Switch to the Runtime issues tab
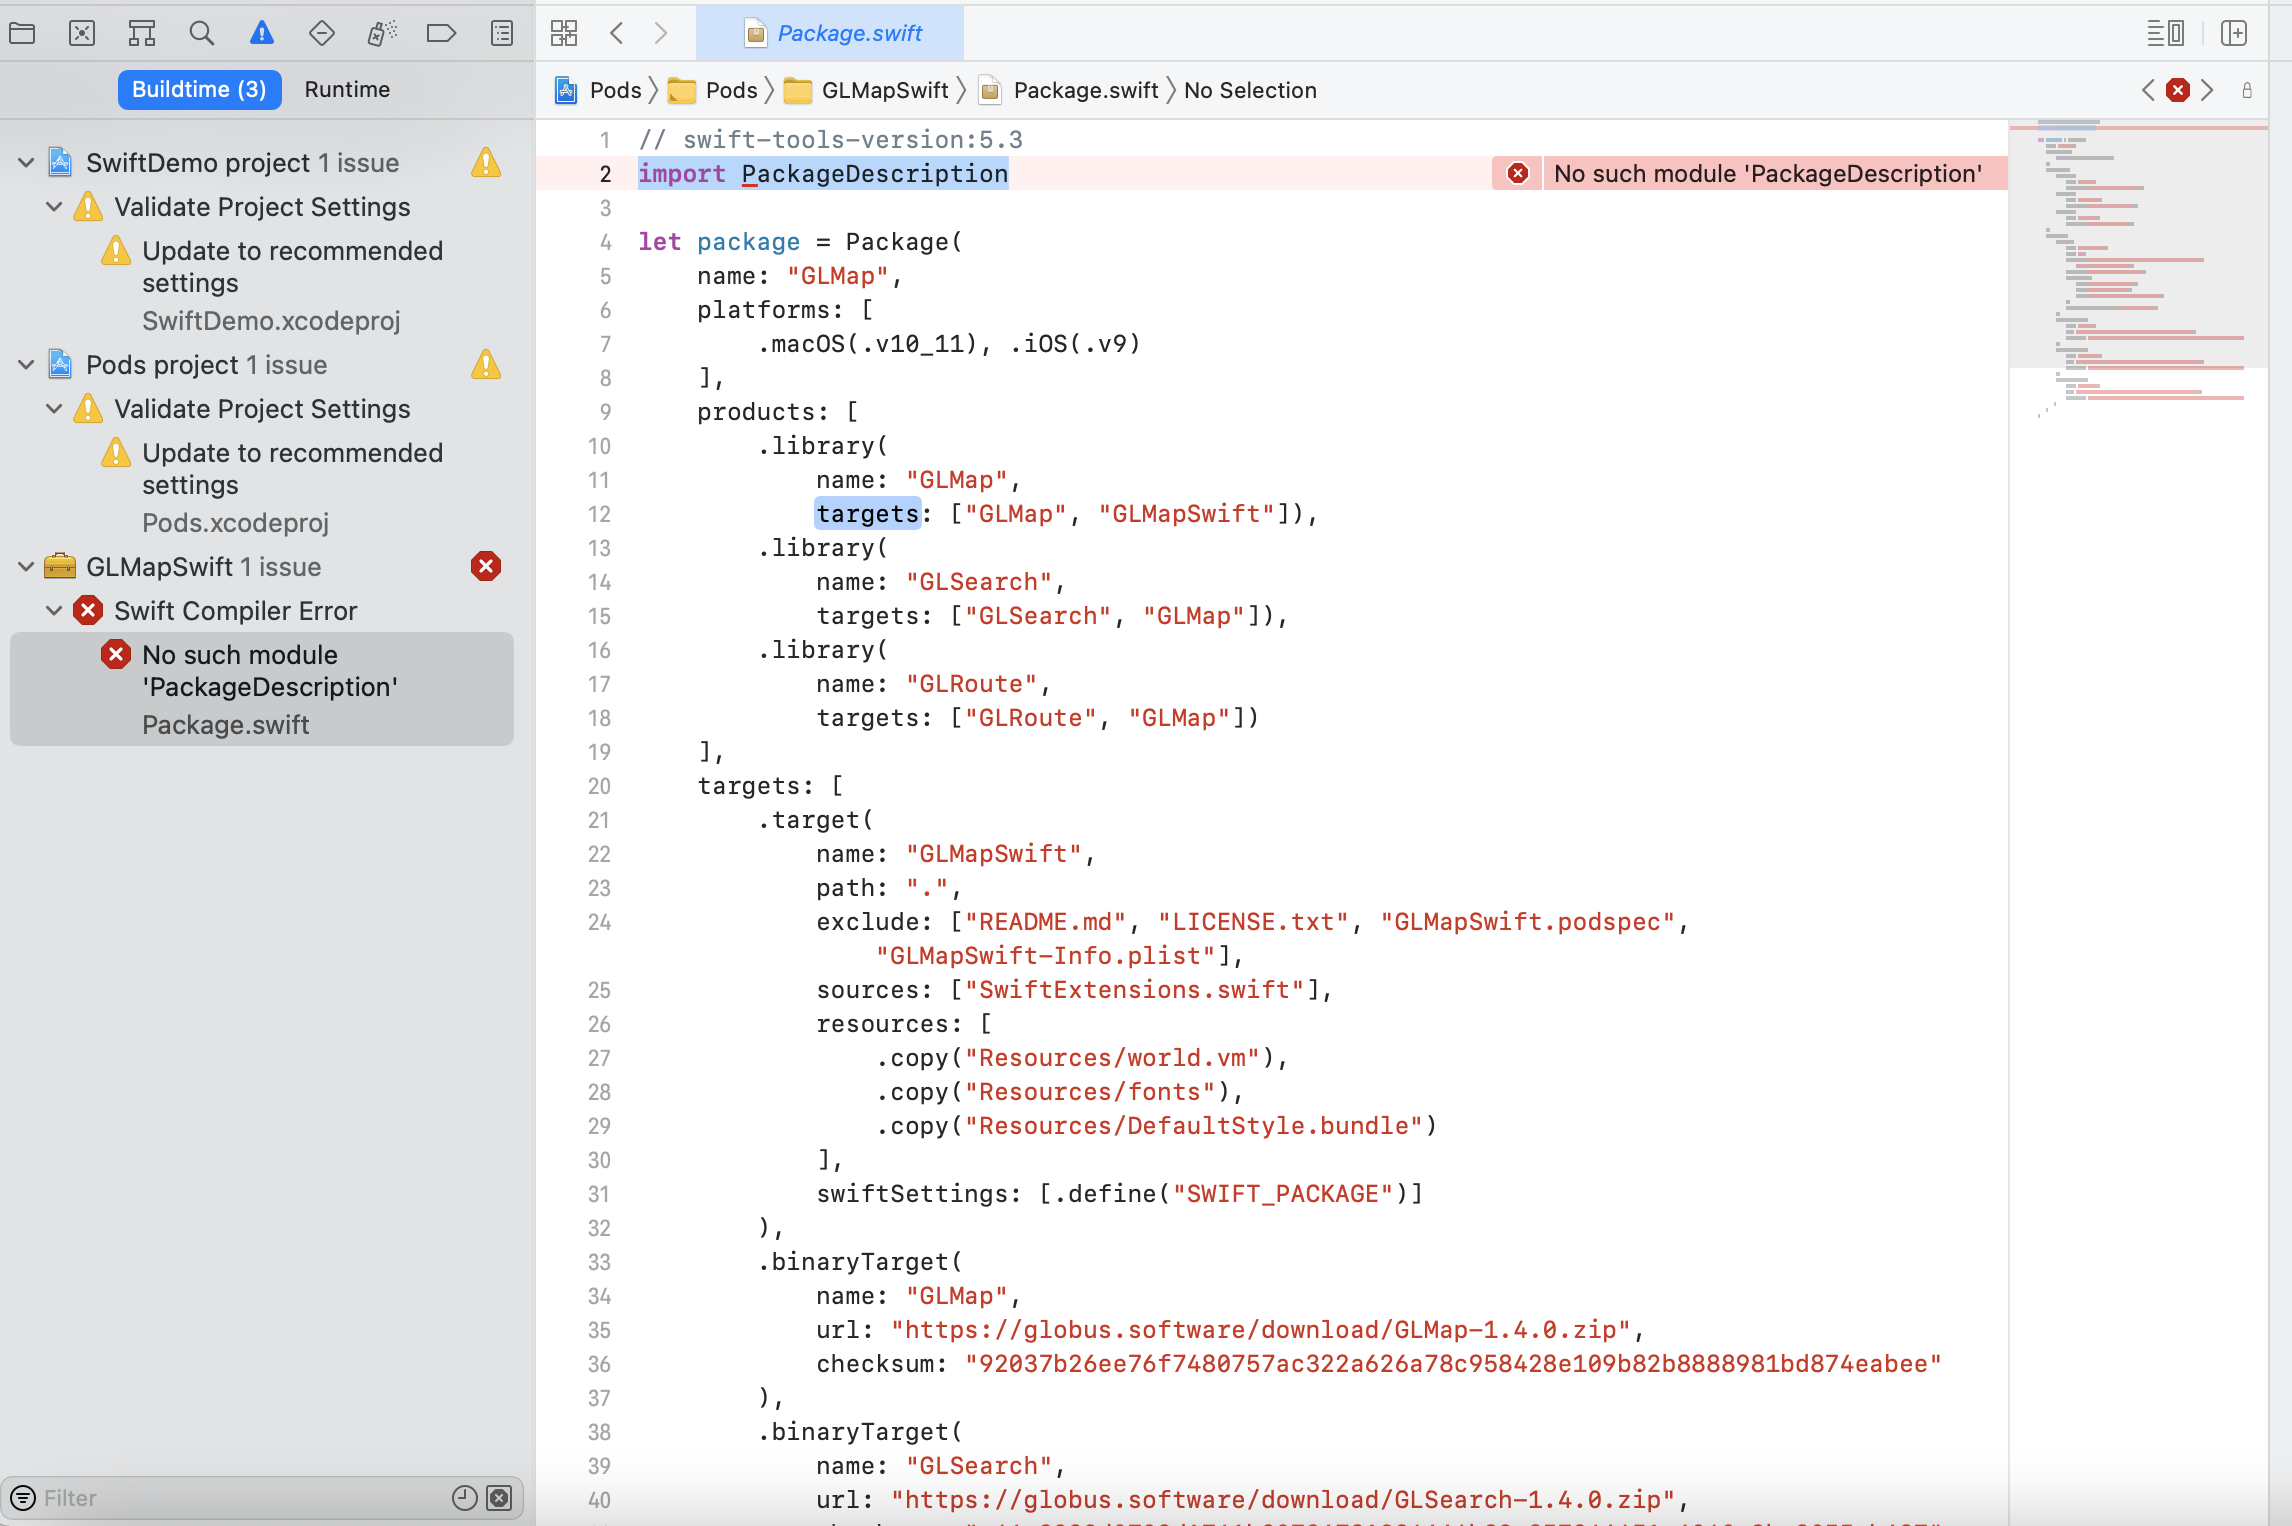Image resolution: width=2292 pixels, height=1526 pixels. click(x=347, y=89)
